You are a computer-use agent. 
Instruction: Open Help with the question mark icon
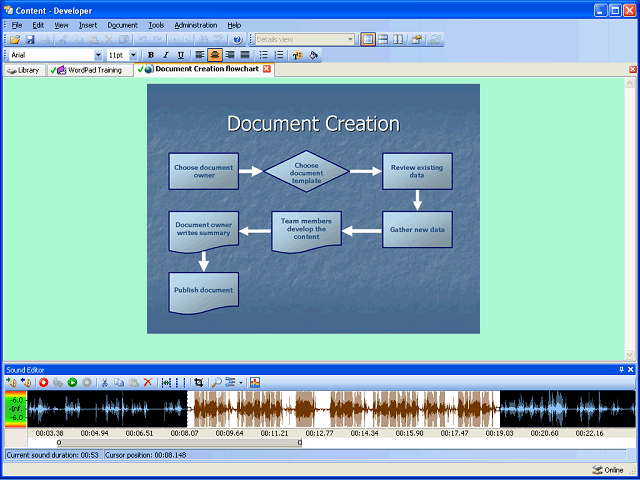click(238, 40)
